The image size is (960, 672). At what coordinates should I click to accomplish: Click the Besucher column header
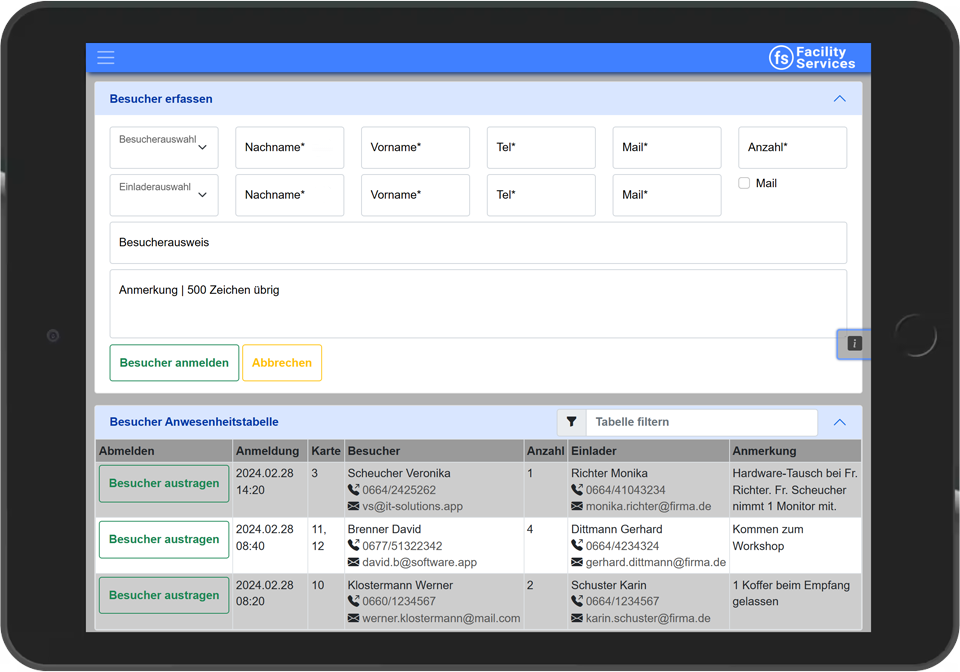(x=434, y=451)
